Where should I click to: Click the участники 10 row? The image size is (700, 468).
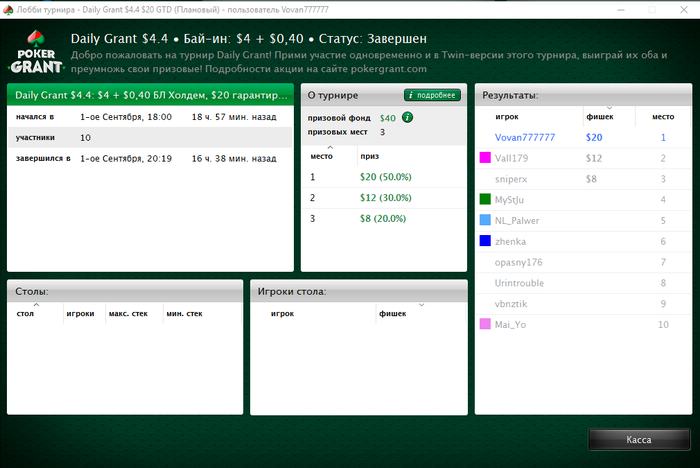[150, 138]
